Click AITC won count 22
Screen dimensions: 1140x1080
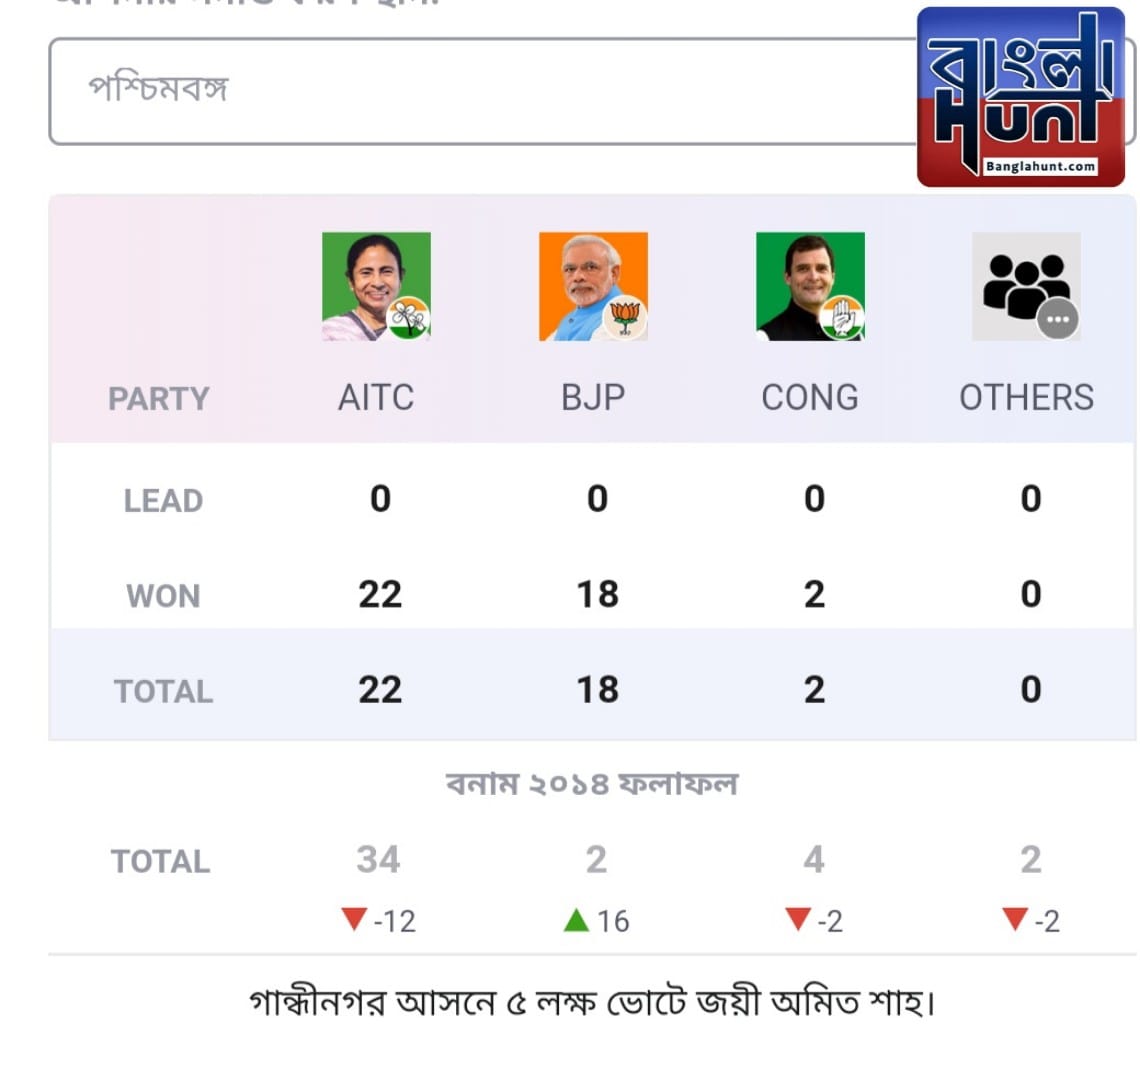pyautogui.click(x=380, y=594)
